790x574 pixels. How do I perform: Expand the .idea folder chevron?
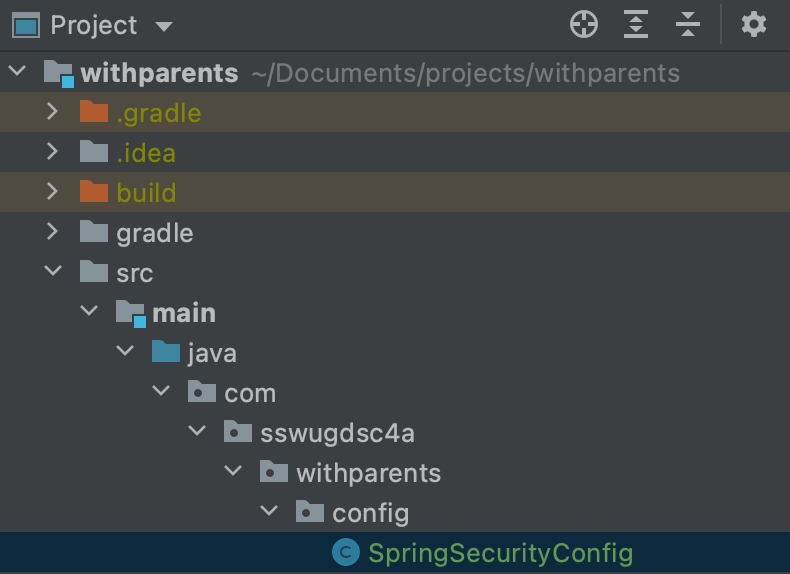click(52, 151)
